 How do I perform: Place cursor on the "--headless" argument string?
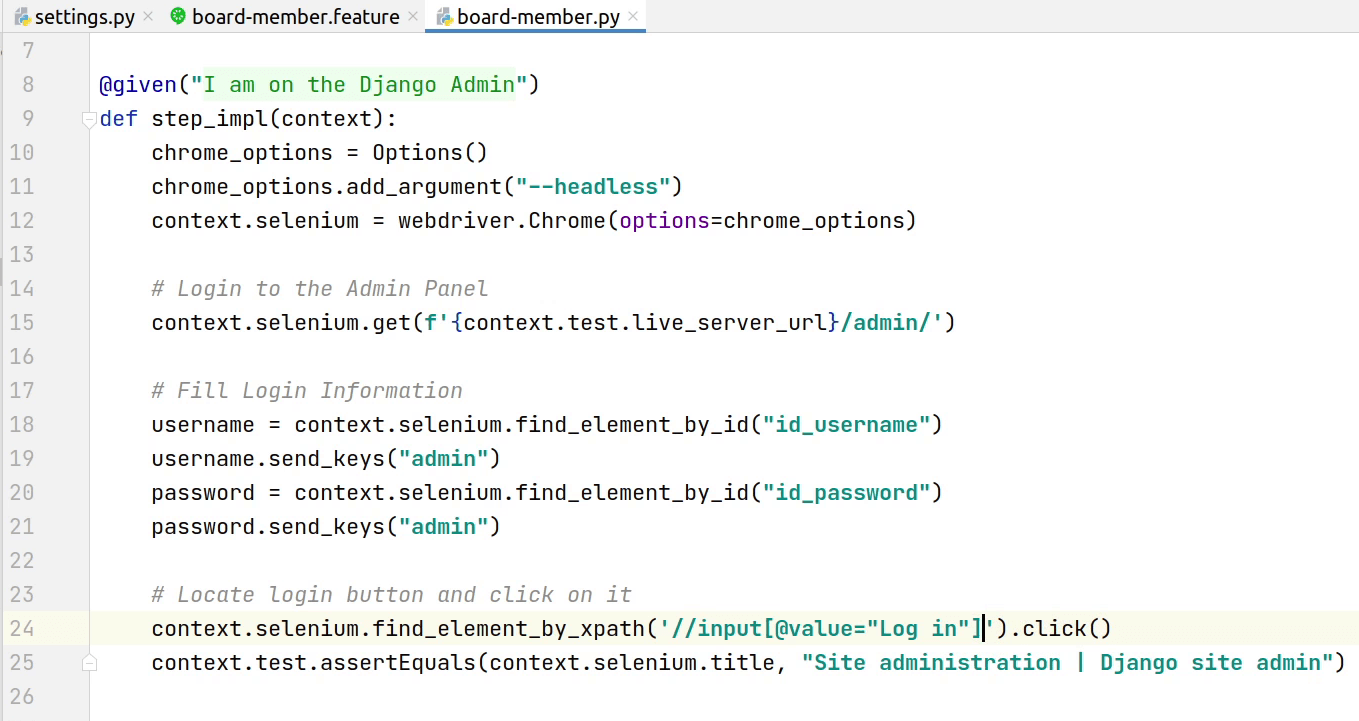593,187
